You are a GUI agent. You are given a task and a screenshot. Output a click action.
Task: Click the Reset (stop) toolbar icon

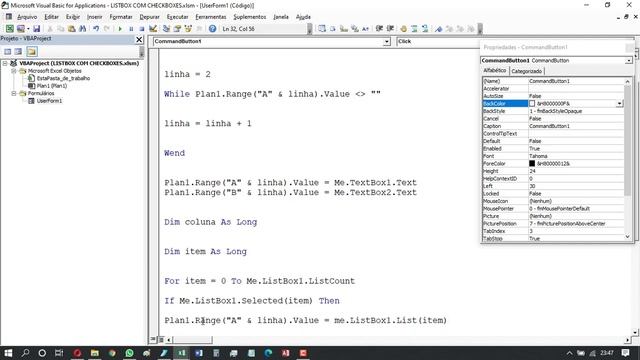tap(142, 29)
